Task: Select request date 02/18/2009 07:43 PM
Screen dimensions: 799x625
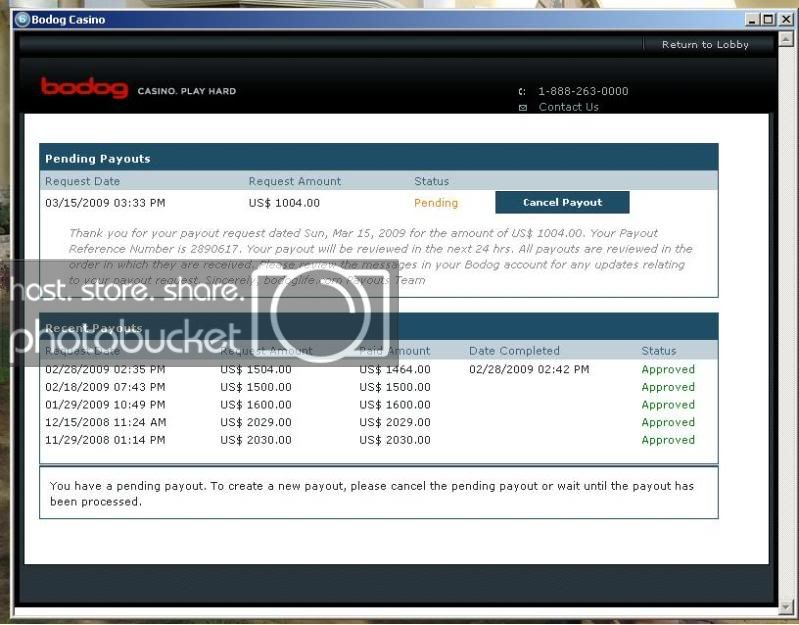Action: pos(105,387)
